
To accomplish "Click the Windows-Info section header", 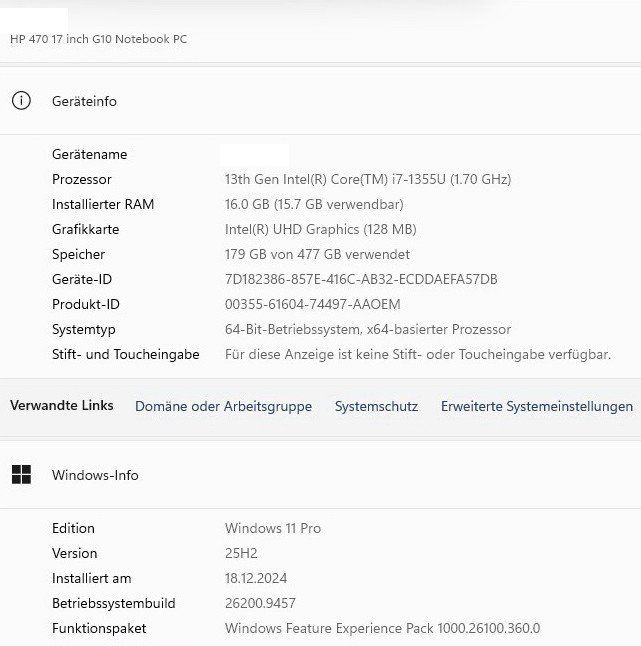I will [x=320, y=475].
